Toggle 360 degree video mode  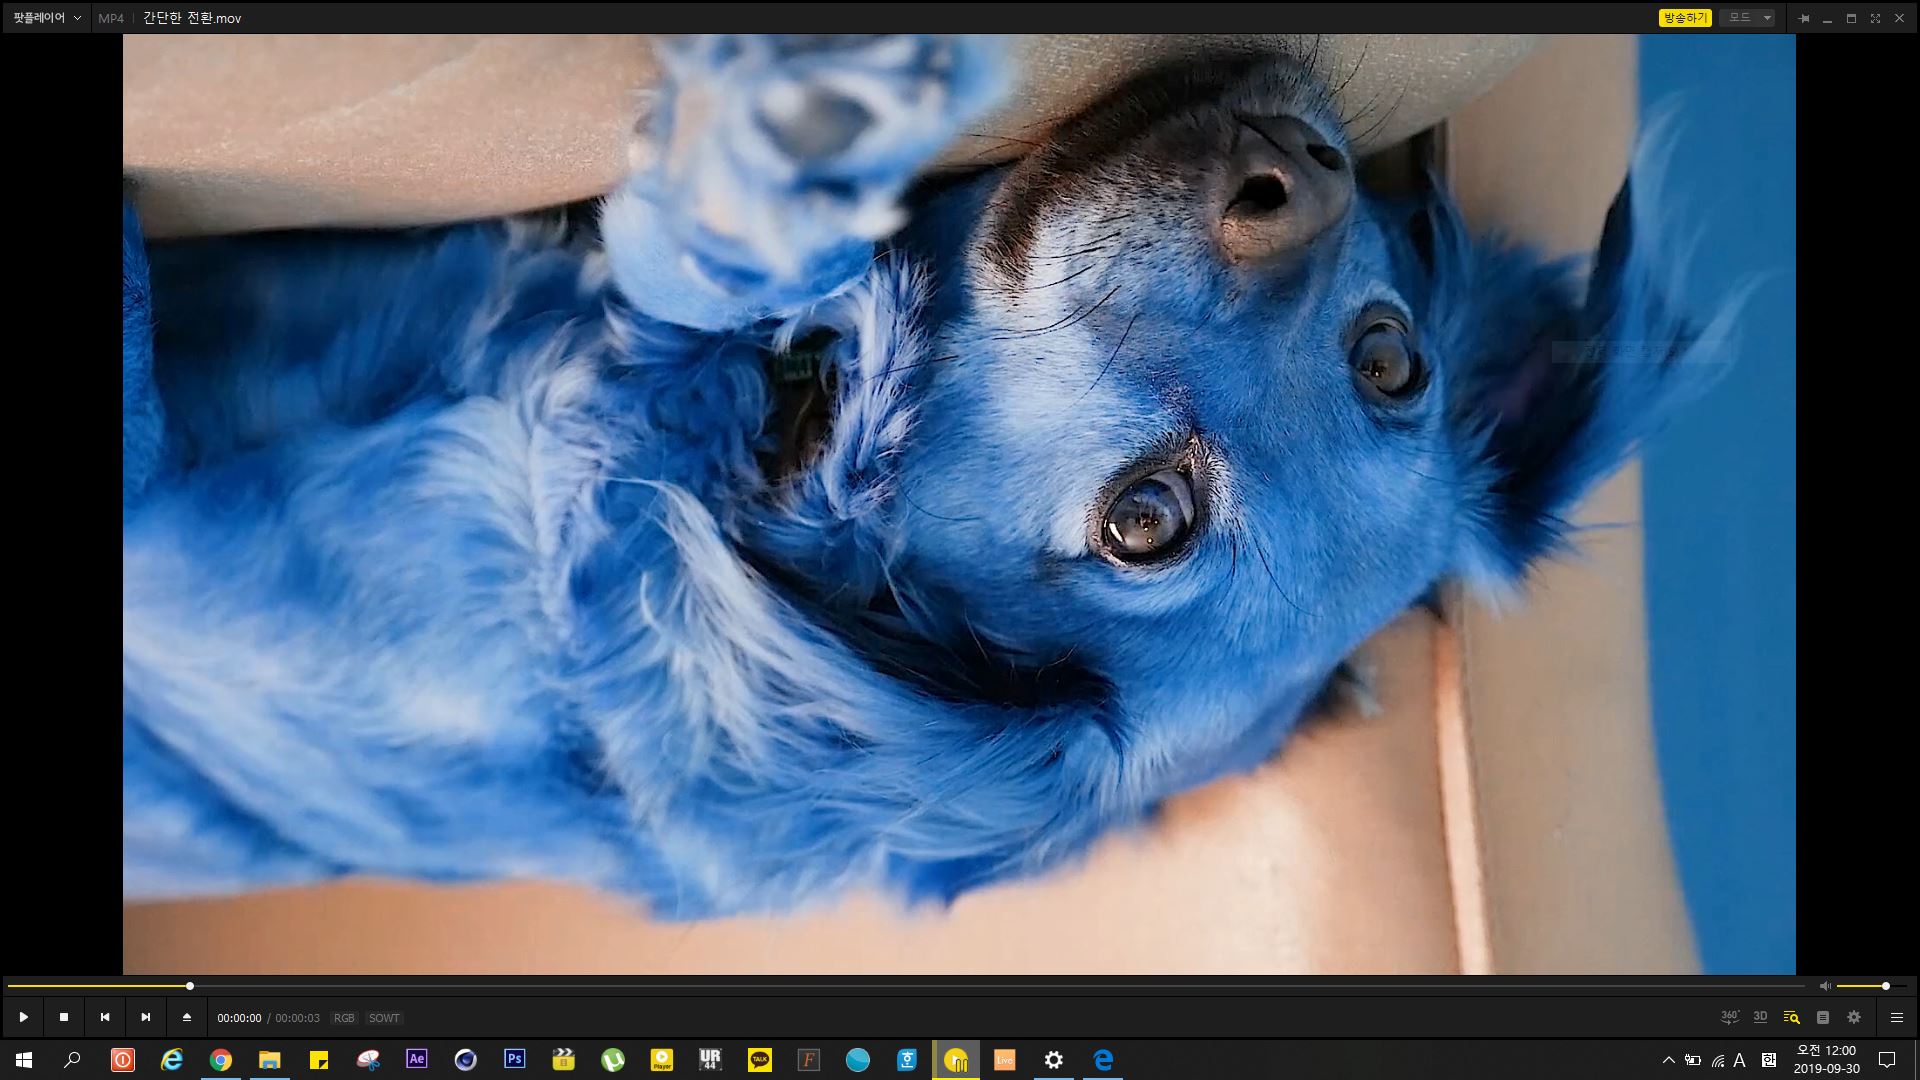point(1730,1017)
